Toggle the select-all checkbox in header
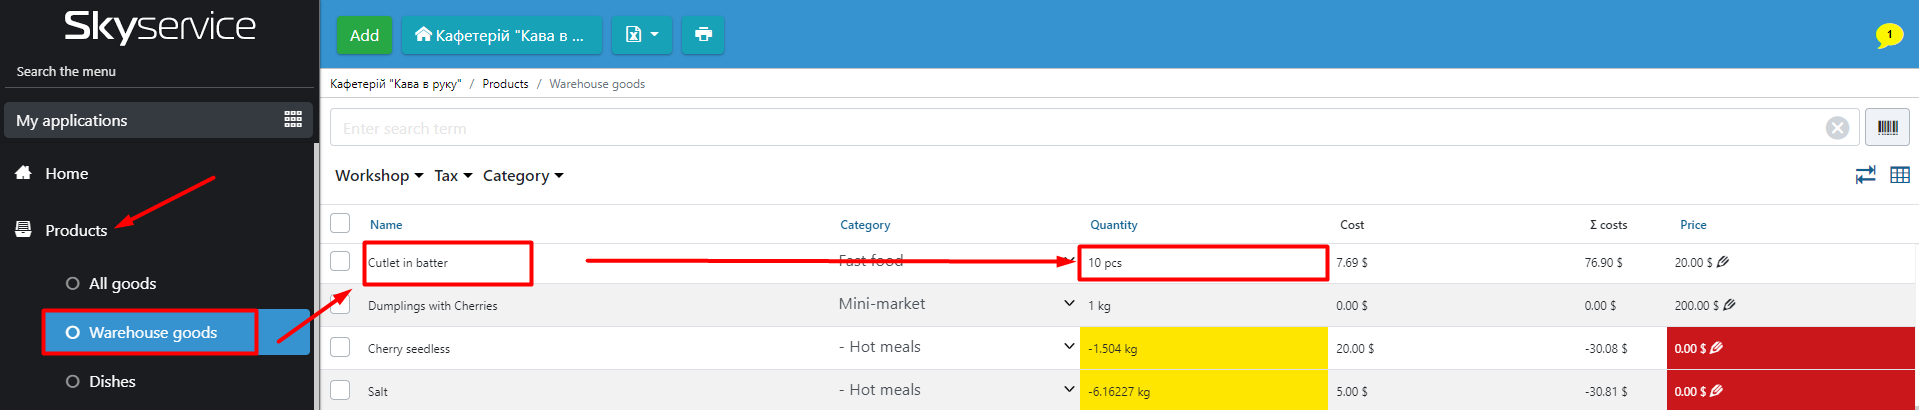 pos(340,223)
